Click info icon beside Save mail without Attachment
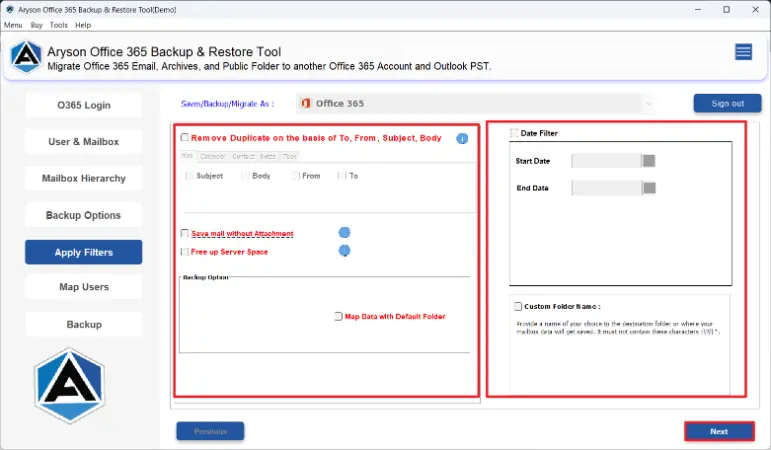Image resolution: width=771 pixels, height=450 pixels. click(x=344, y=232)
